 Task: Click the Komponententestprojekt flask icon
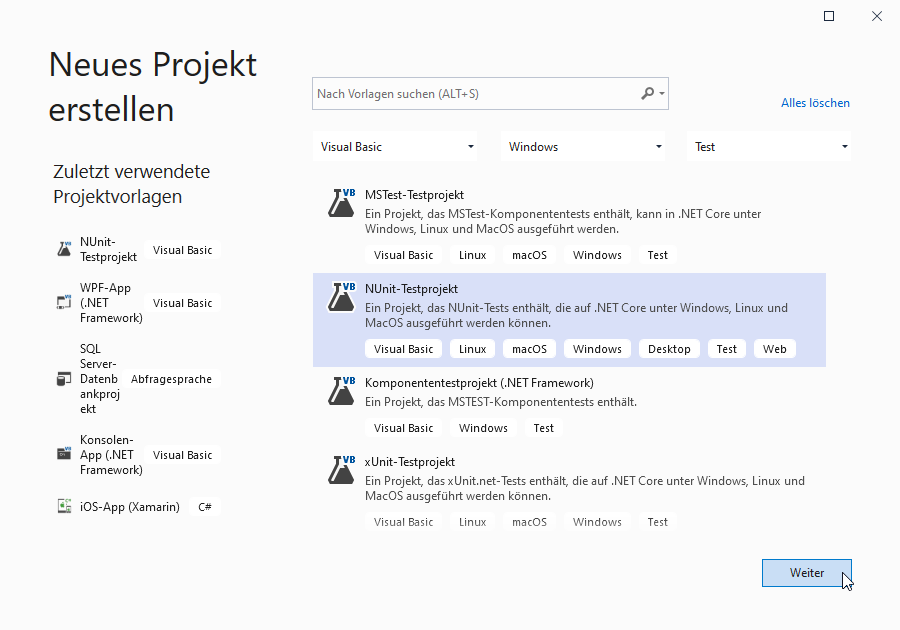[x=340, y=389]
